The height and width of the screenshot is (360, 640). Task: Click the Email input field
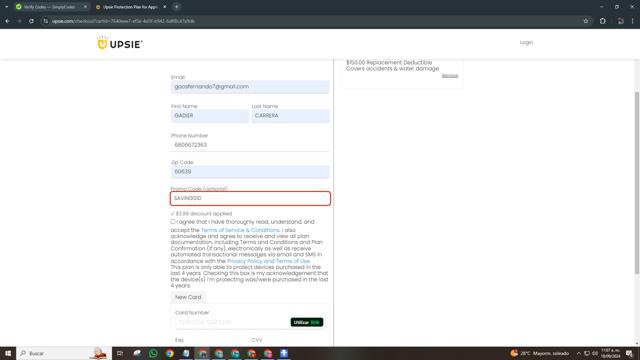coord(250,87)
